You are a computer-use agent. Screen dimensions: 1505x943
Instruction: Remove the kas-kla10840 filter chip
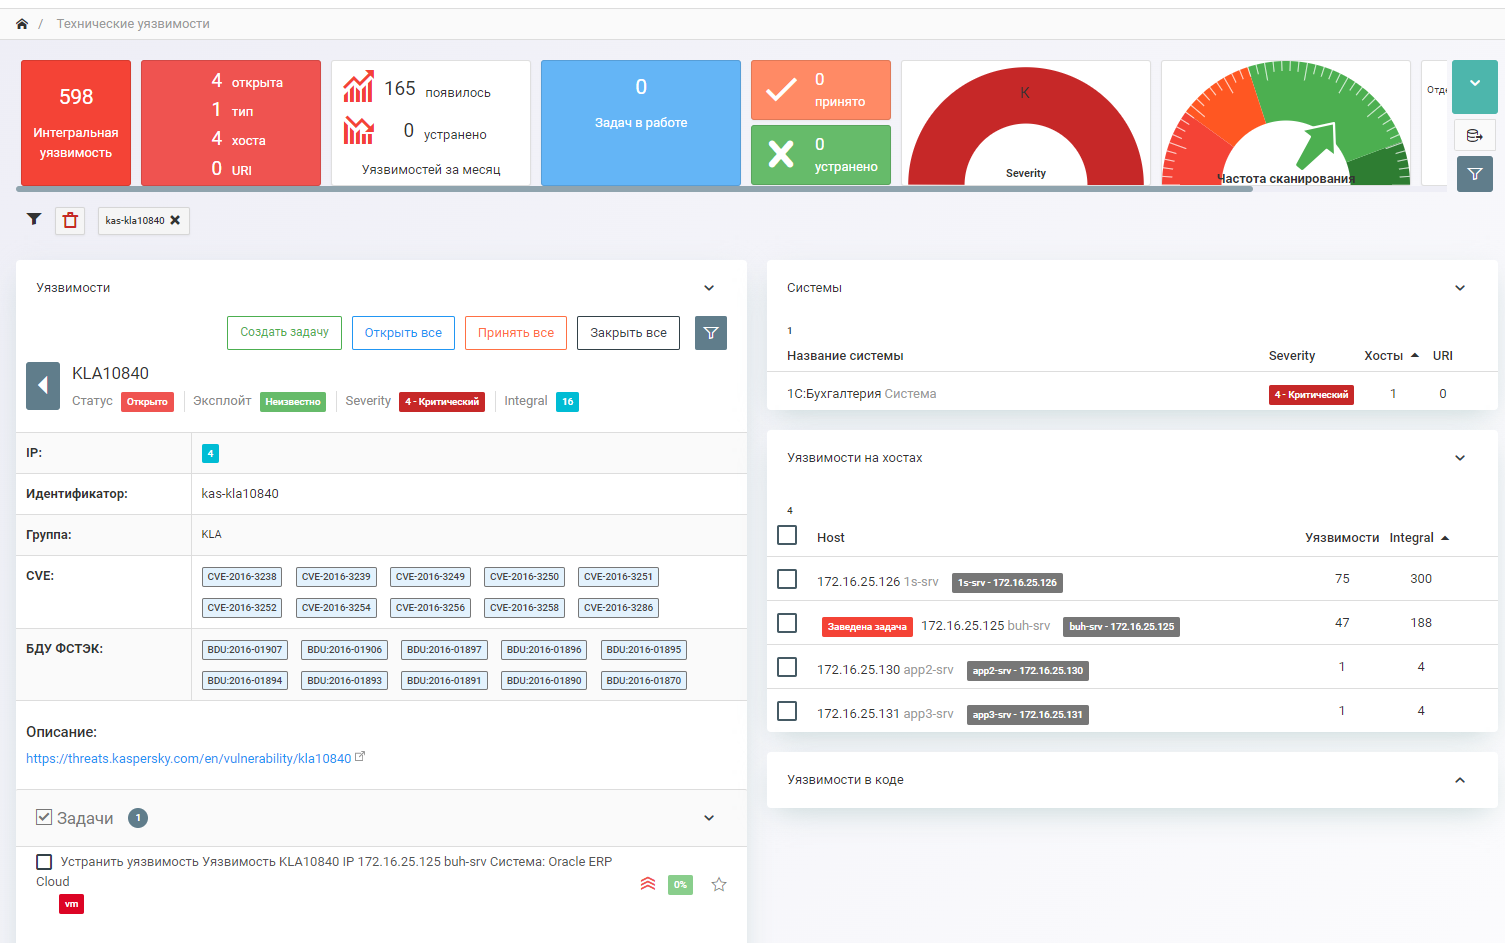point(175,221)
